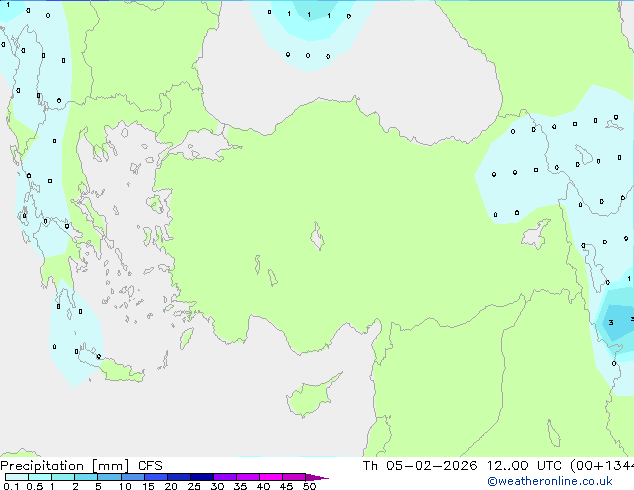Viewport: 634px width, 490px height.
Task: Click the '[mm]' unit label
Action: (x=110, y=466)
